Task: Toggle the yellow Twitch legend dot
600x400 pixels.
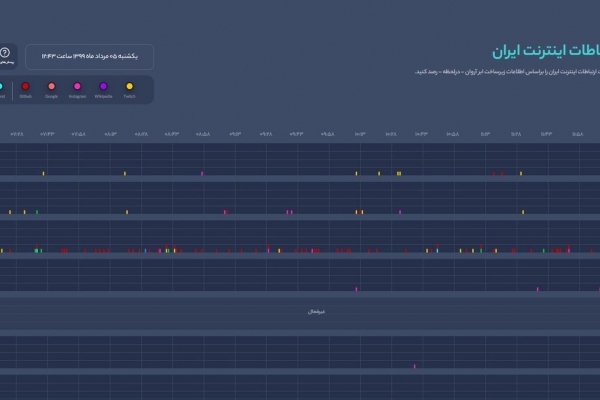Action: [129, 86]
